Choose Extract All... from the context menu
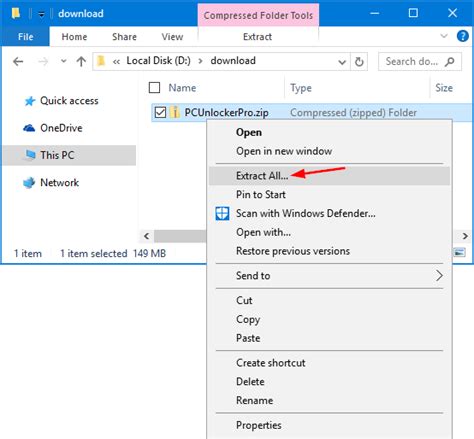The image size is (474, 439). click(262, 176)
